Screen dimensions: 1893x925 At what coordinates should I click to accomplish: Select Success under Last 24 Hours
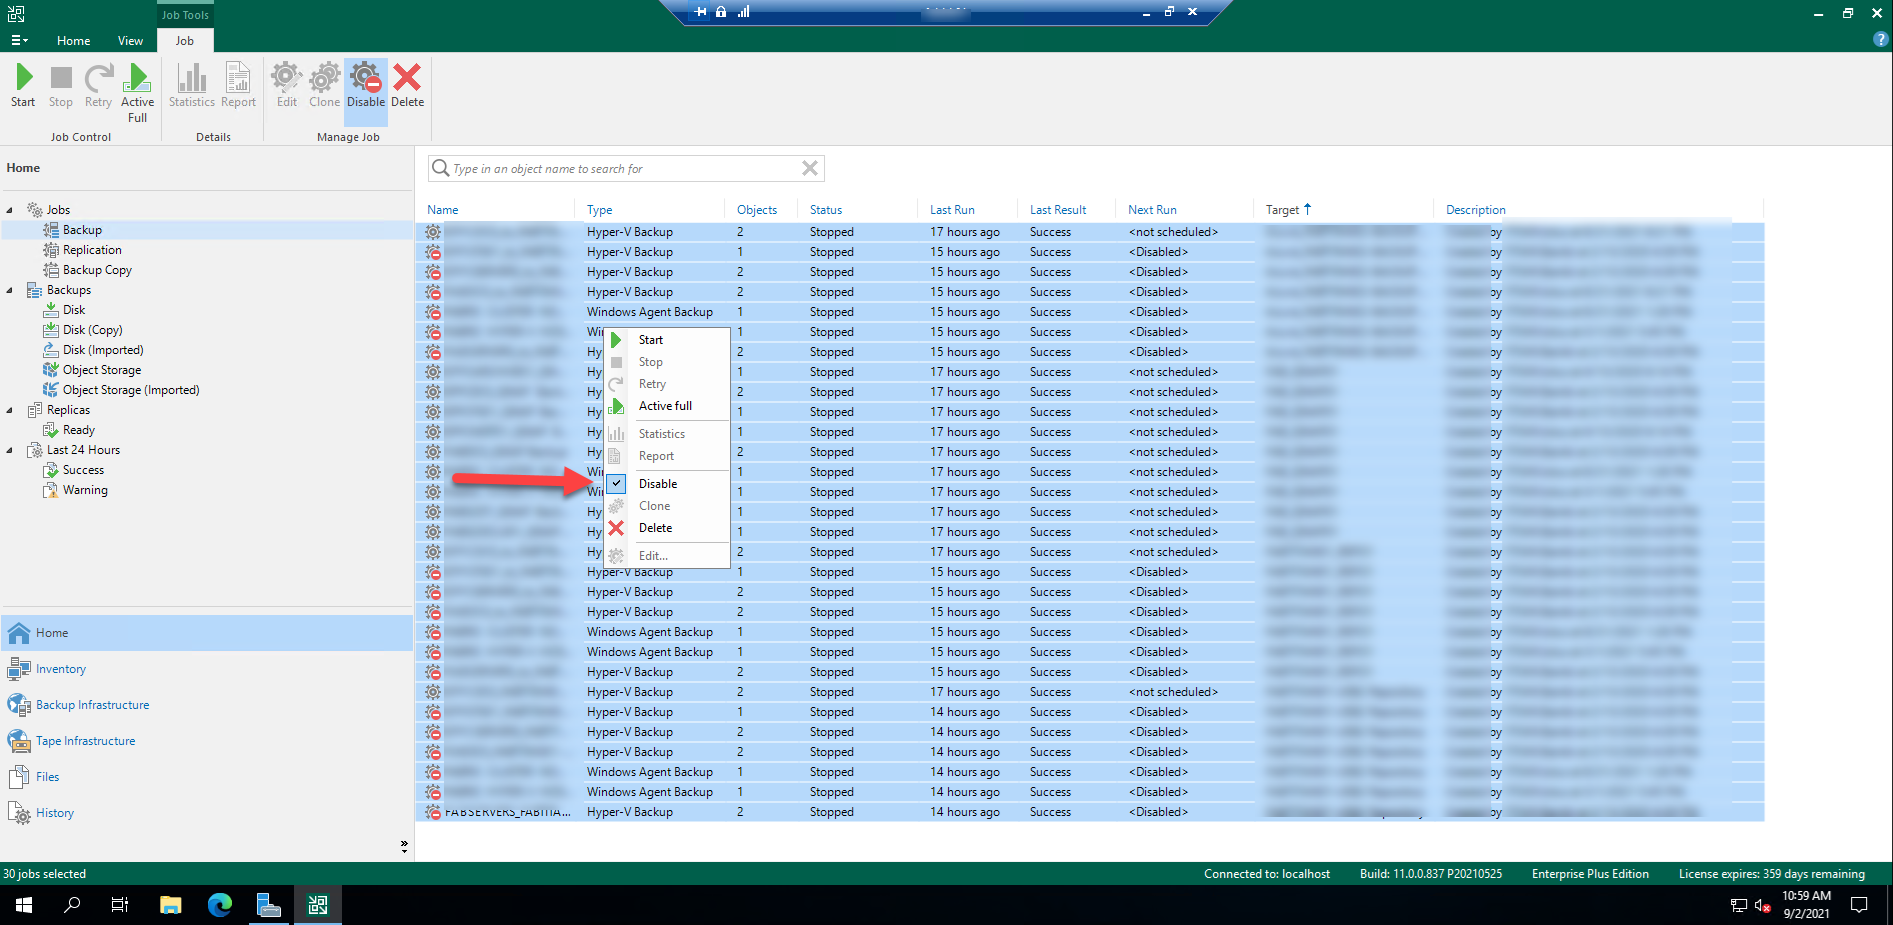(x=83, y=470)
